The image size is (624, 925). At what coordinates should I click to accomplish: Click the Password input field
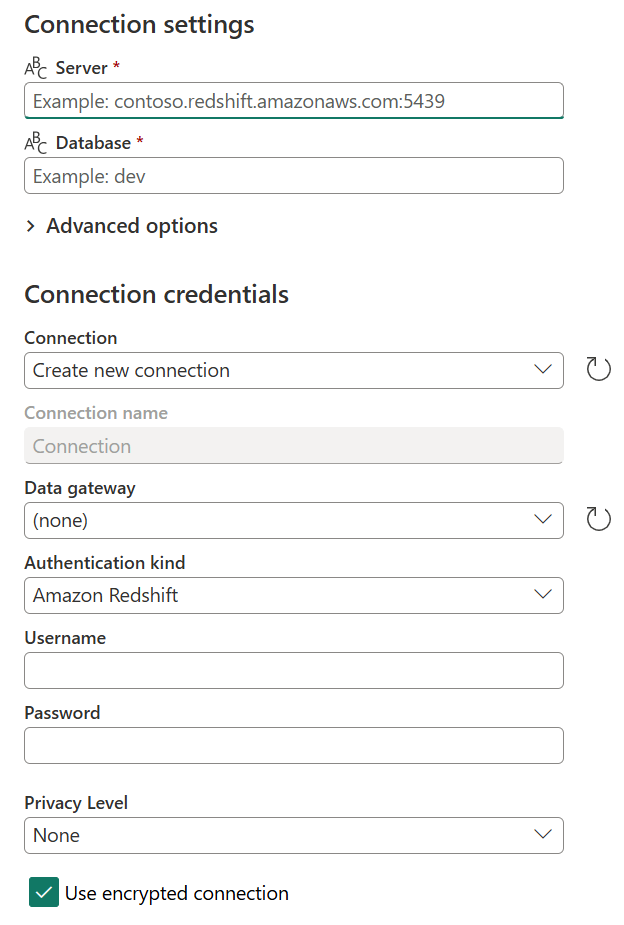tap(293, 745)
